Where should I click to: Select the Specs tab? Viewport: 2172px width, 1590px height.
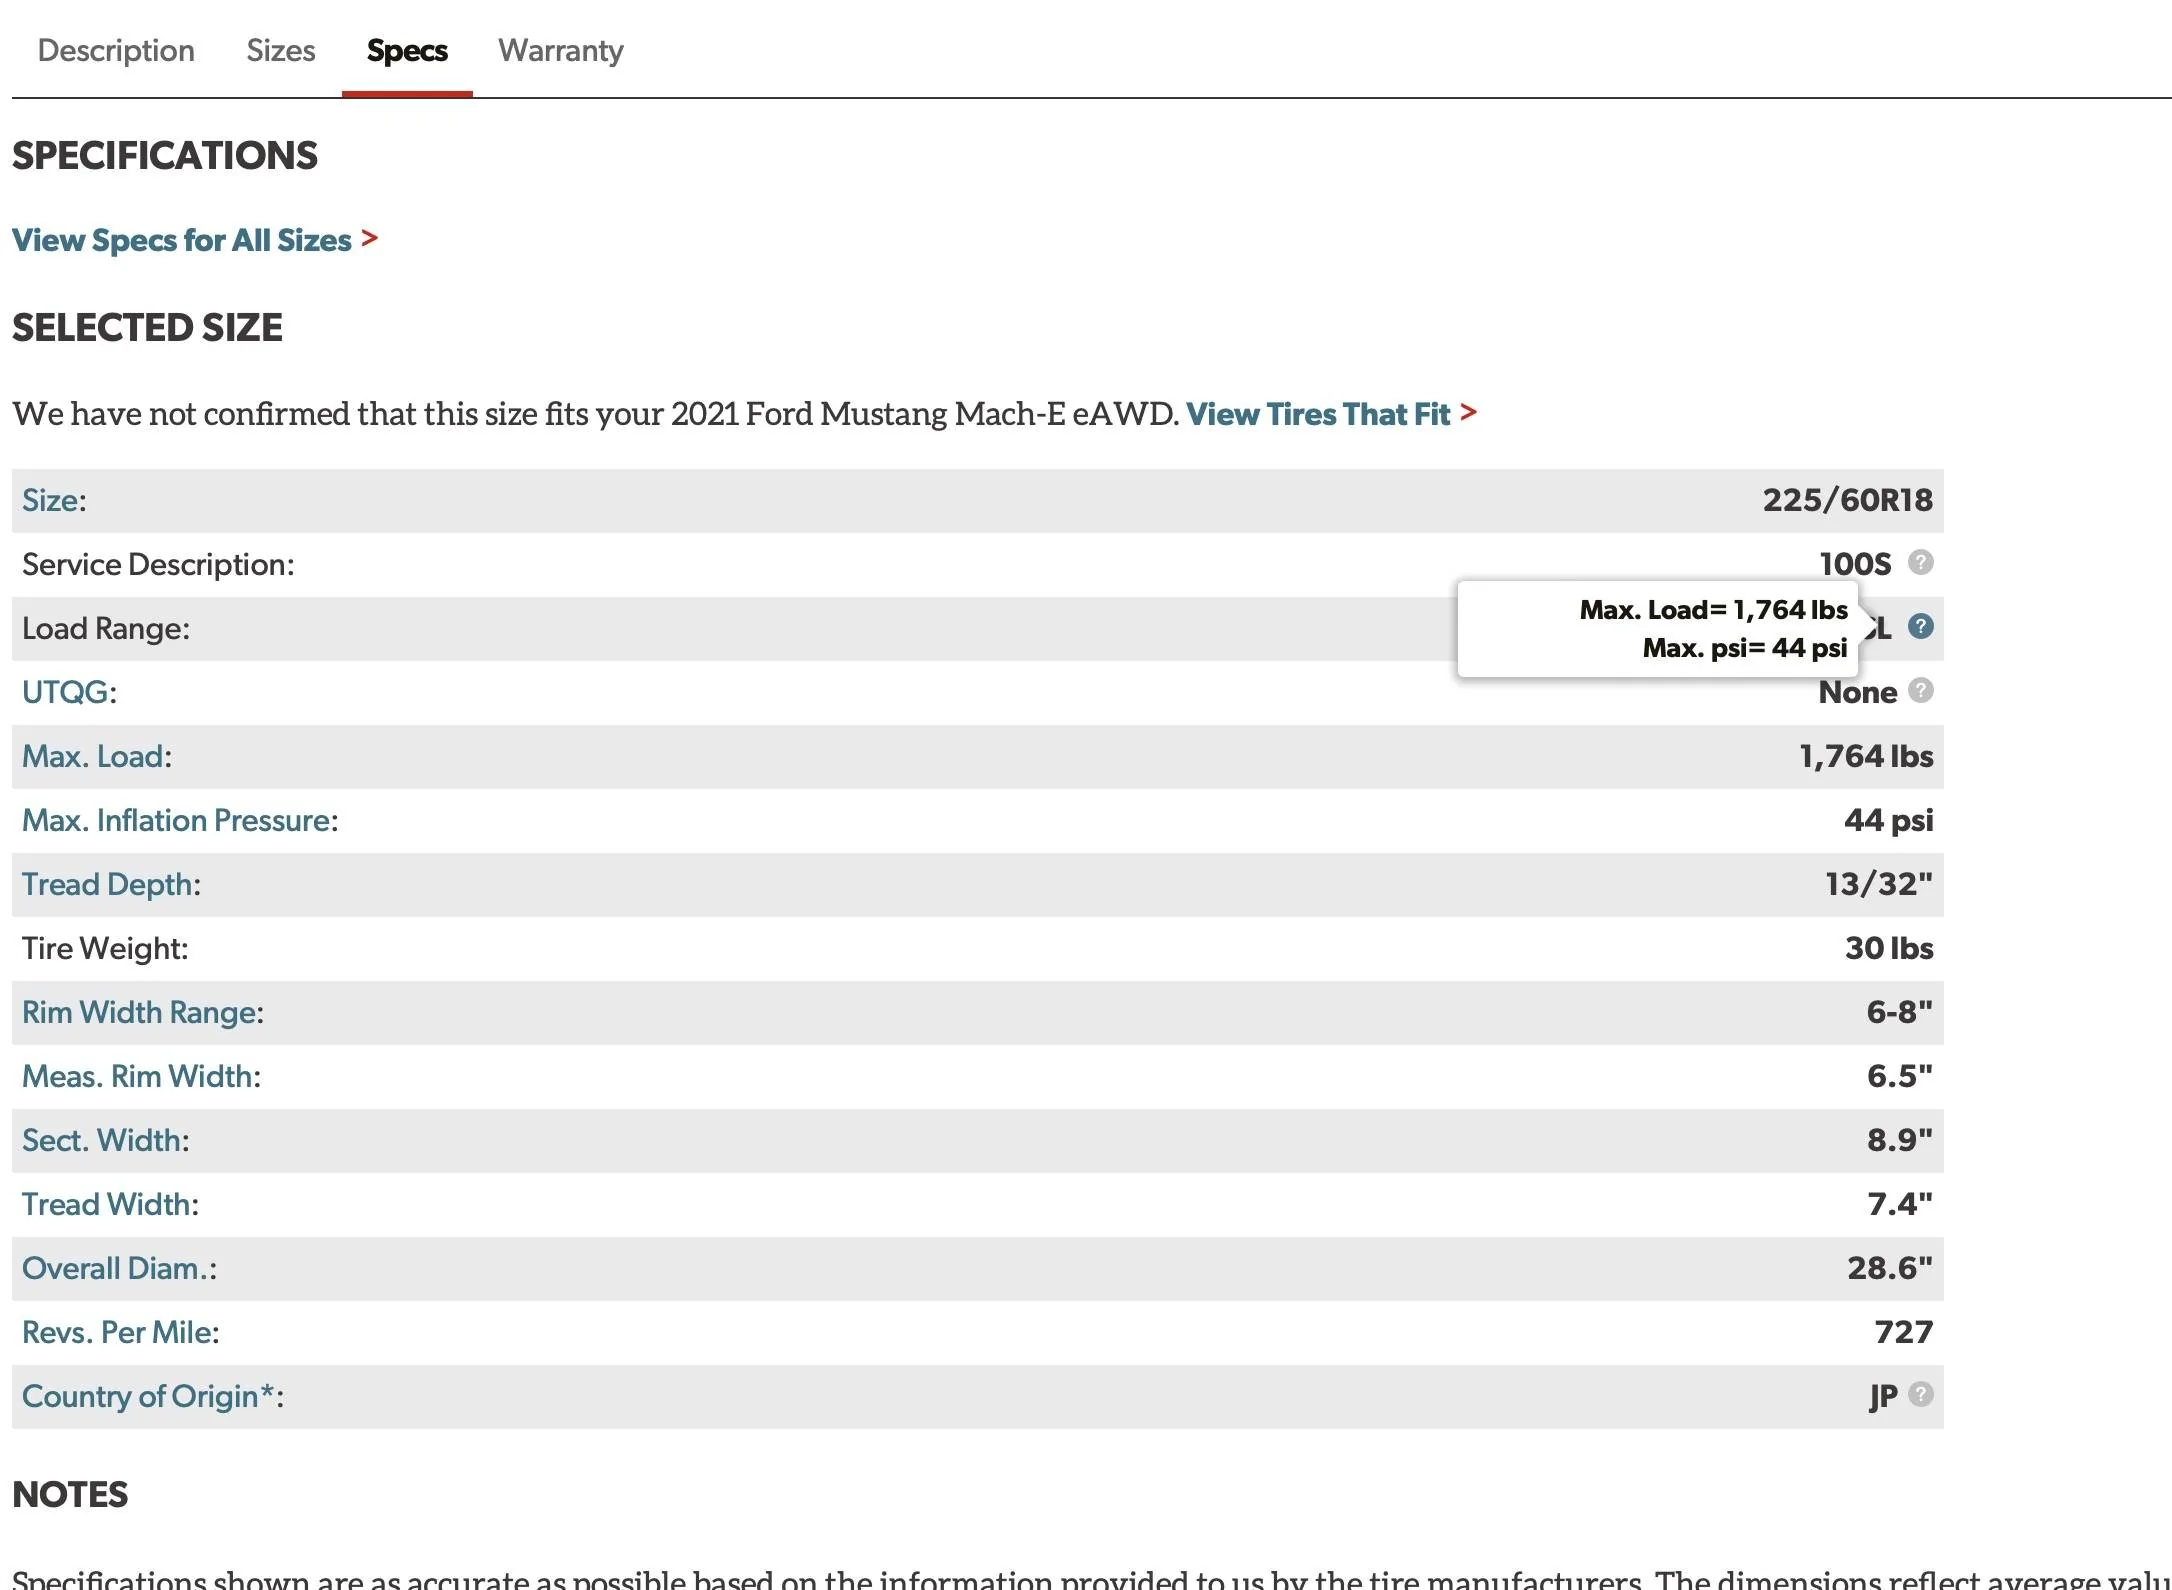click(407, 50)
